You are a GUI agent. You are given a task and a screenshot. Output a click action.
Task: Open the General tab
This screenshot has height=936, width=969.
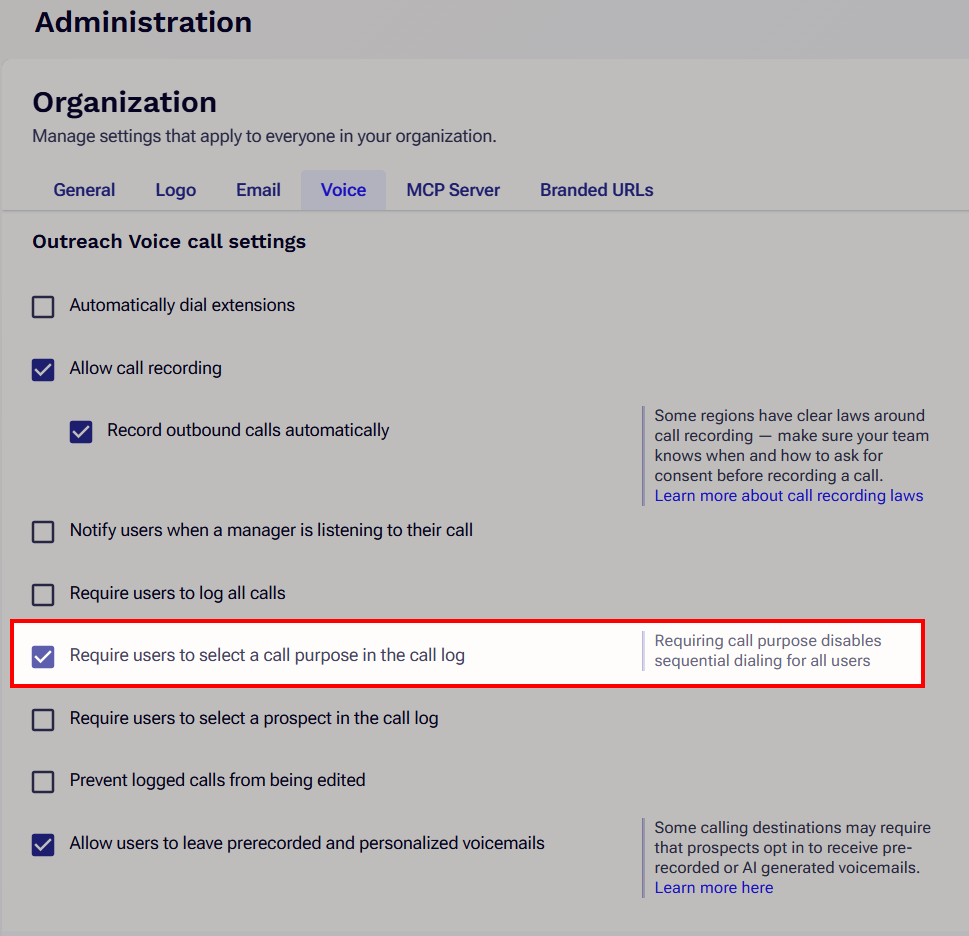[x=84, y=190]
